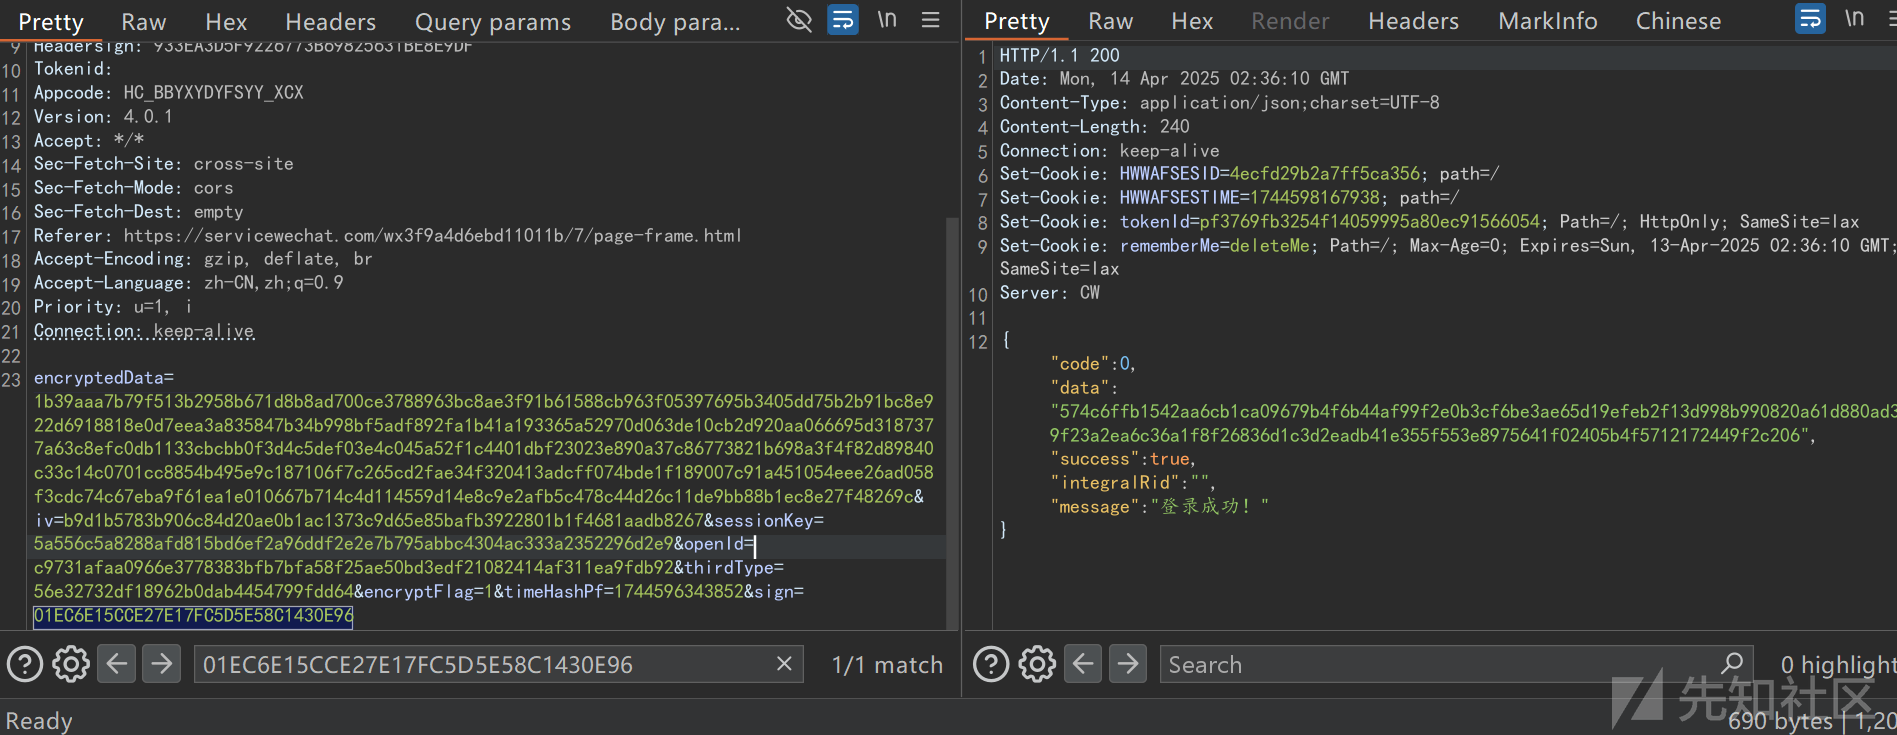Clear the request search text with X

point(784,664)
